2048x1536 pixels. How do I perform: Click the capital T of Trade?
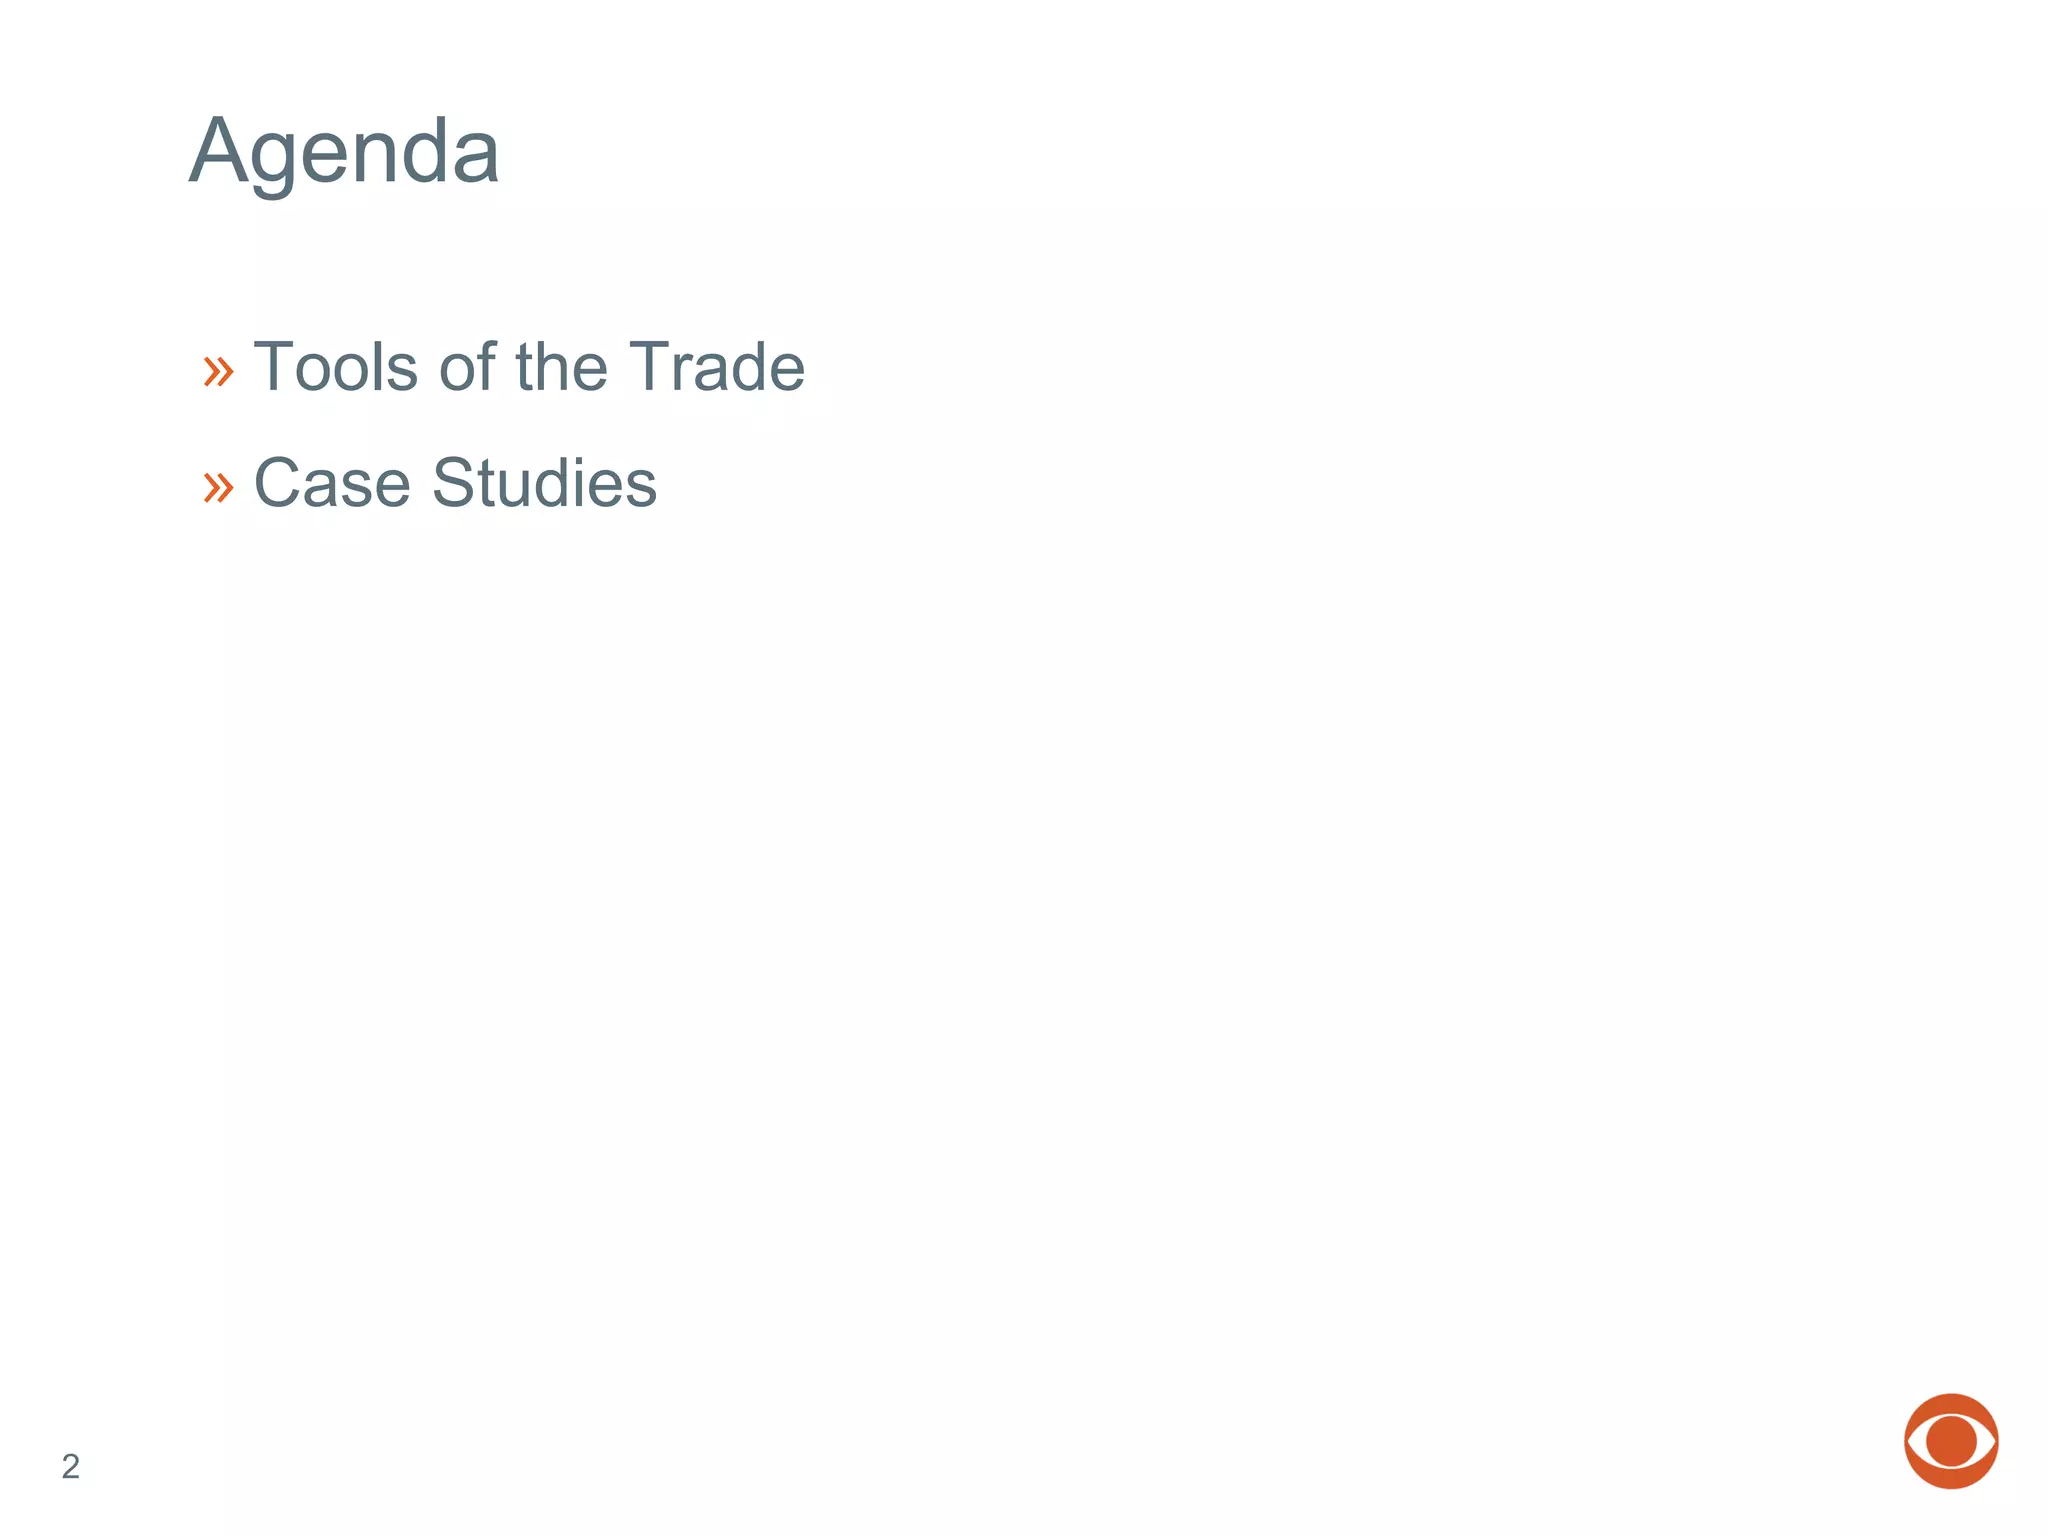[x=651, y=365]
